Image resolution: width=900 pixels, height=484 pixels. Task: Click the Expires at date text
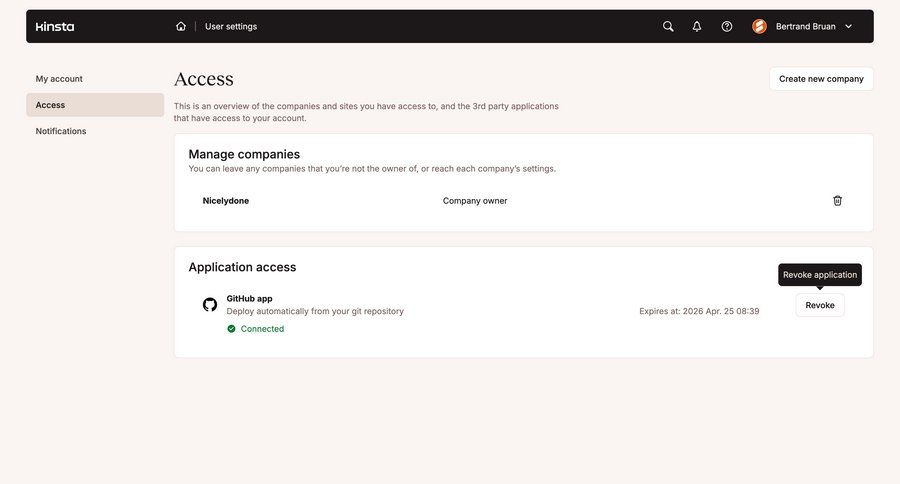699,311
